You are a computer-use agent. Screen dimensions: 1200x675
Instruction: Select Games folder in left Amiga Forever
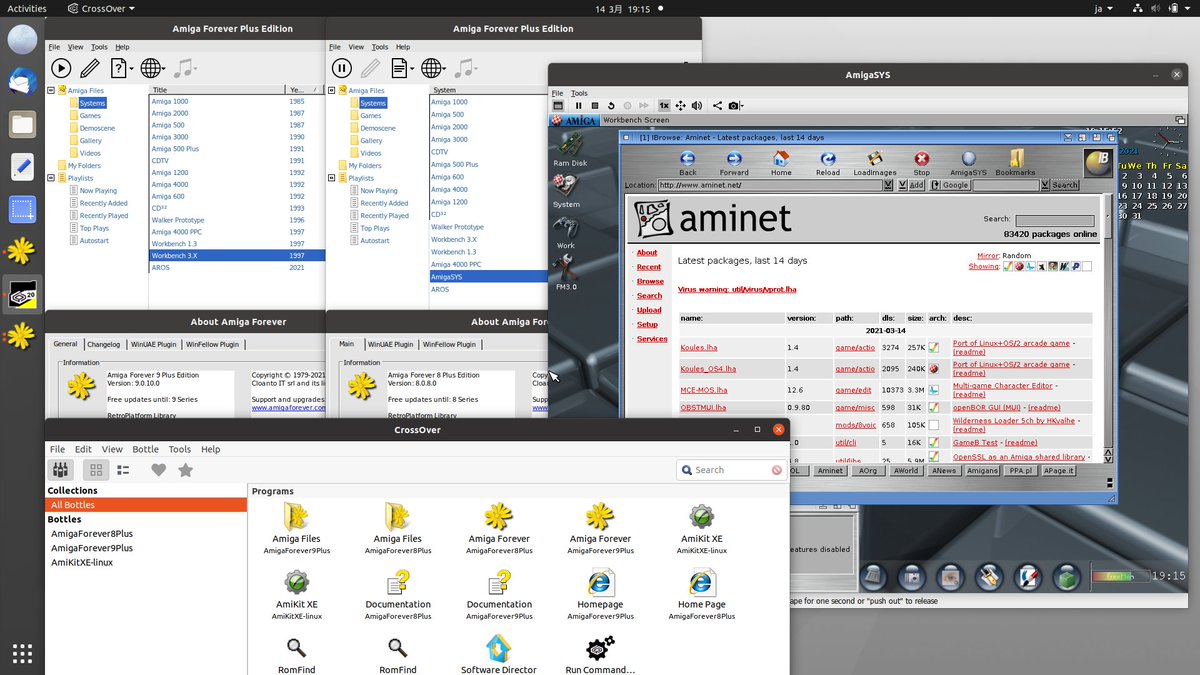click(90, 115)
